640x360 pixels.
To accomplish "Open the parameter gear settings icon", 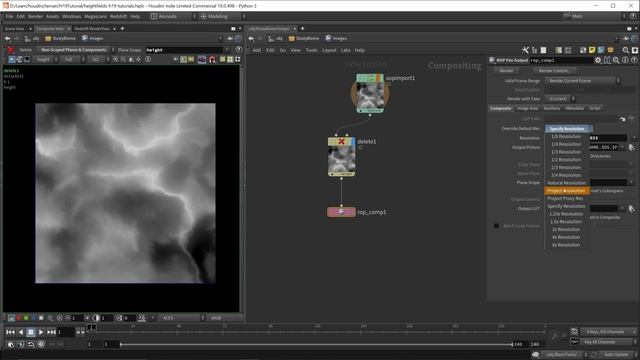I will (x=598, y=60).
